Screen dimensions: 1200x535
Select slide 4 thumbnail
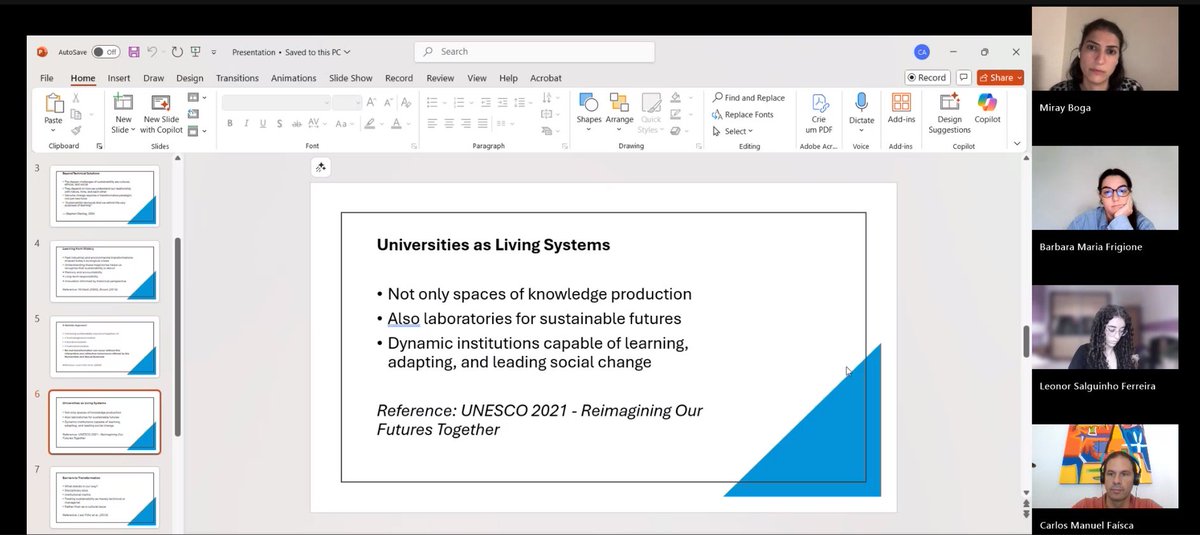pyautogui.click(x=105, y=271)
